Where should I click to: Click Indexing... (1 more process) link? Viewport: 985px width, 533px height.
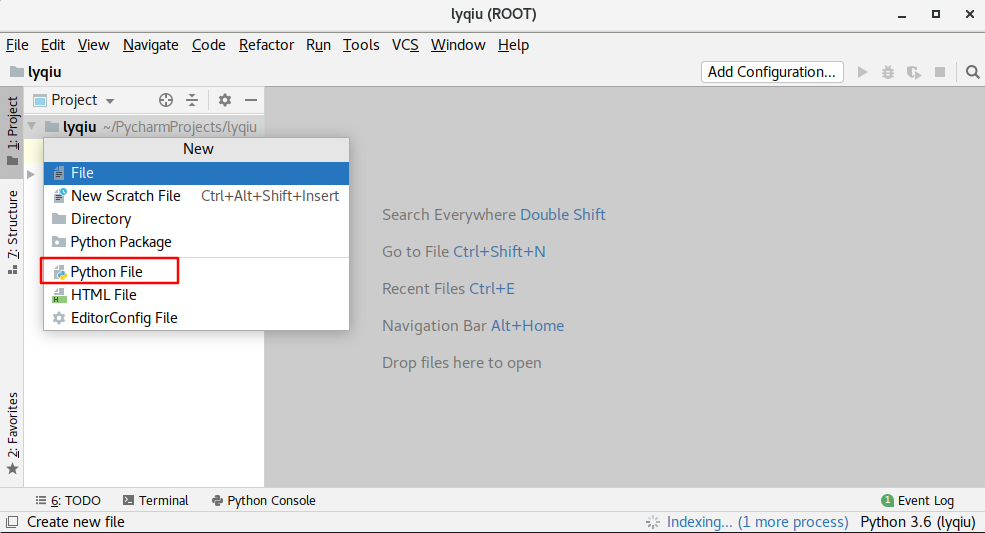click(758, 522)
